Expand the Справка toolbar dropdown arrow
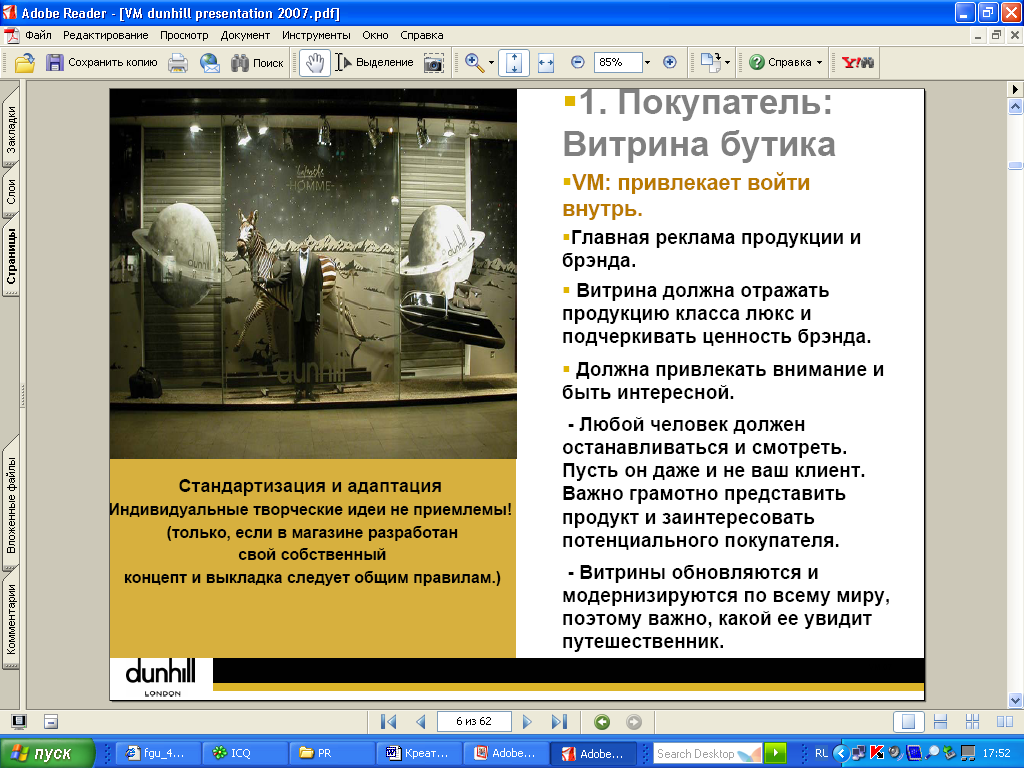Screen dimensions: 1024x768 click(x=820, y=63)
